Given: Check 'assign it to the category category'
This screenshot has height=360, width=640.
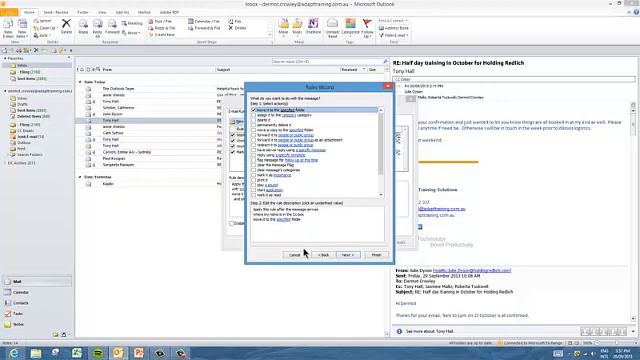Looking at the screenshot, I should point(253,115).
